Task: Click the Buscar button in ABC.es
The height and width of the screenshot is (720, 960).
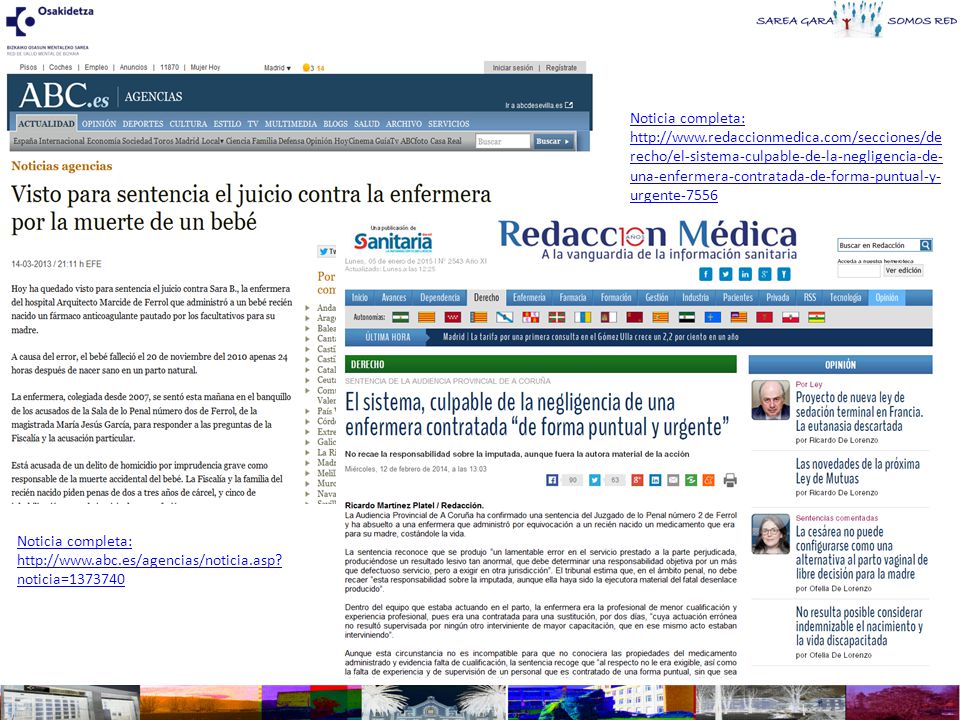Action: tap(553, 141)
